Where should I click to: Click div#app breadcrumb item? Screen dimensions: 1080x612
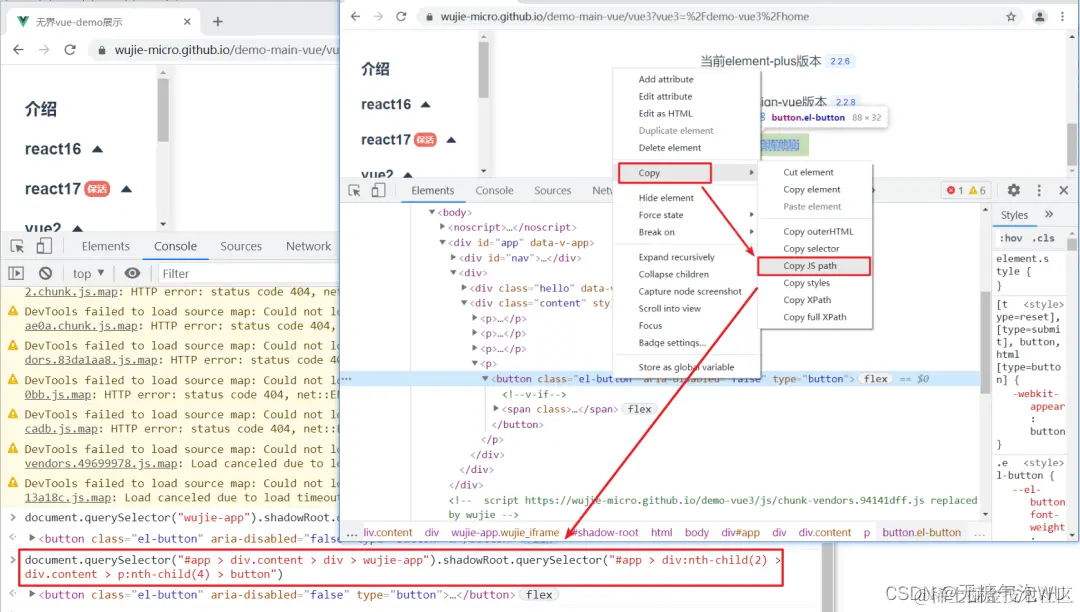click(740, 532)
